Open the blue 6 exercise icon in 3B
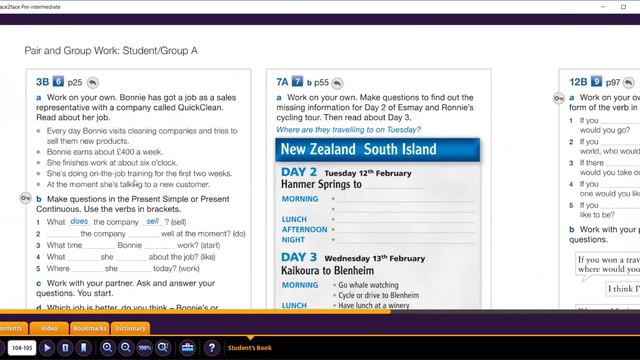Screen dimensions: 640x360 58,82
